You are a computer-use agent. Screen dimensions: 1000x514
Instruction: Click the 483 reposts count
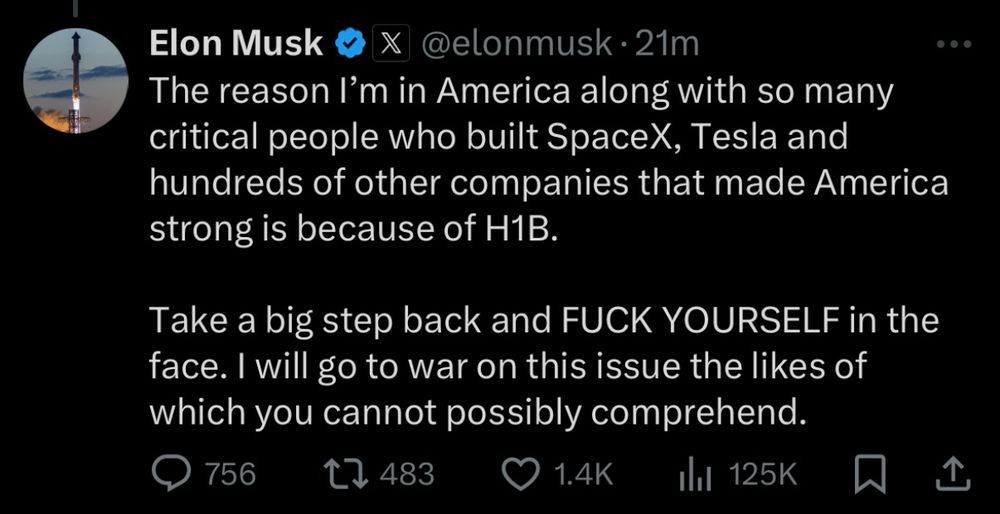407,473
